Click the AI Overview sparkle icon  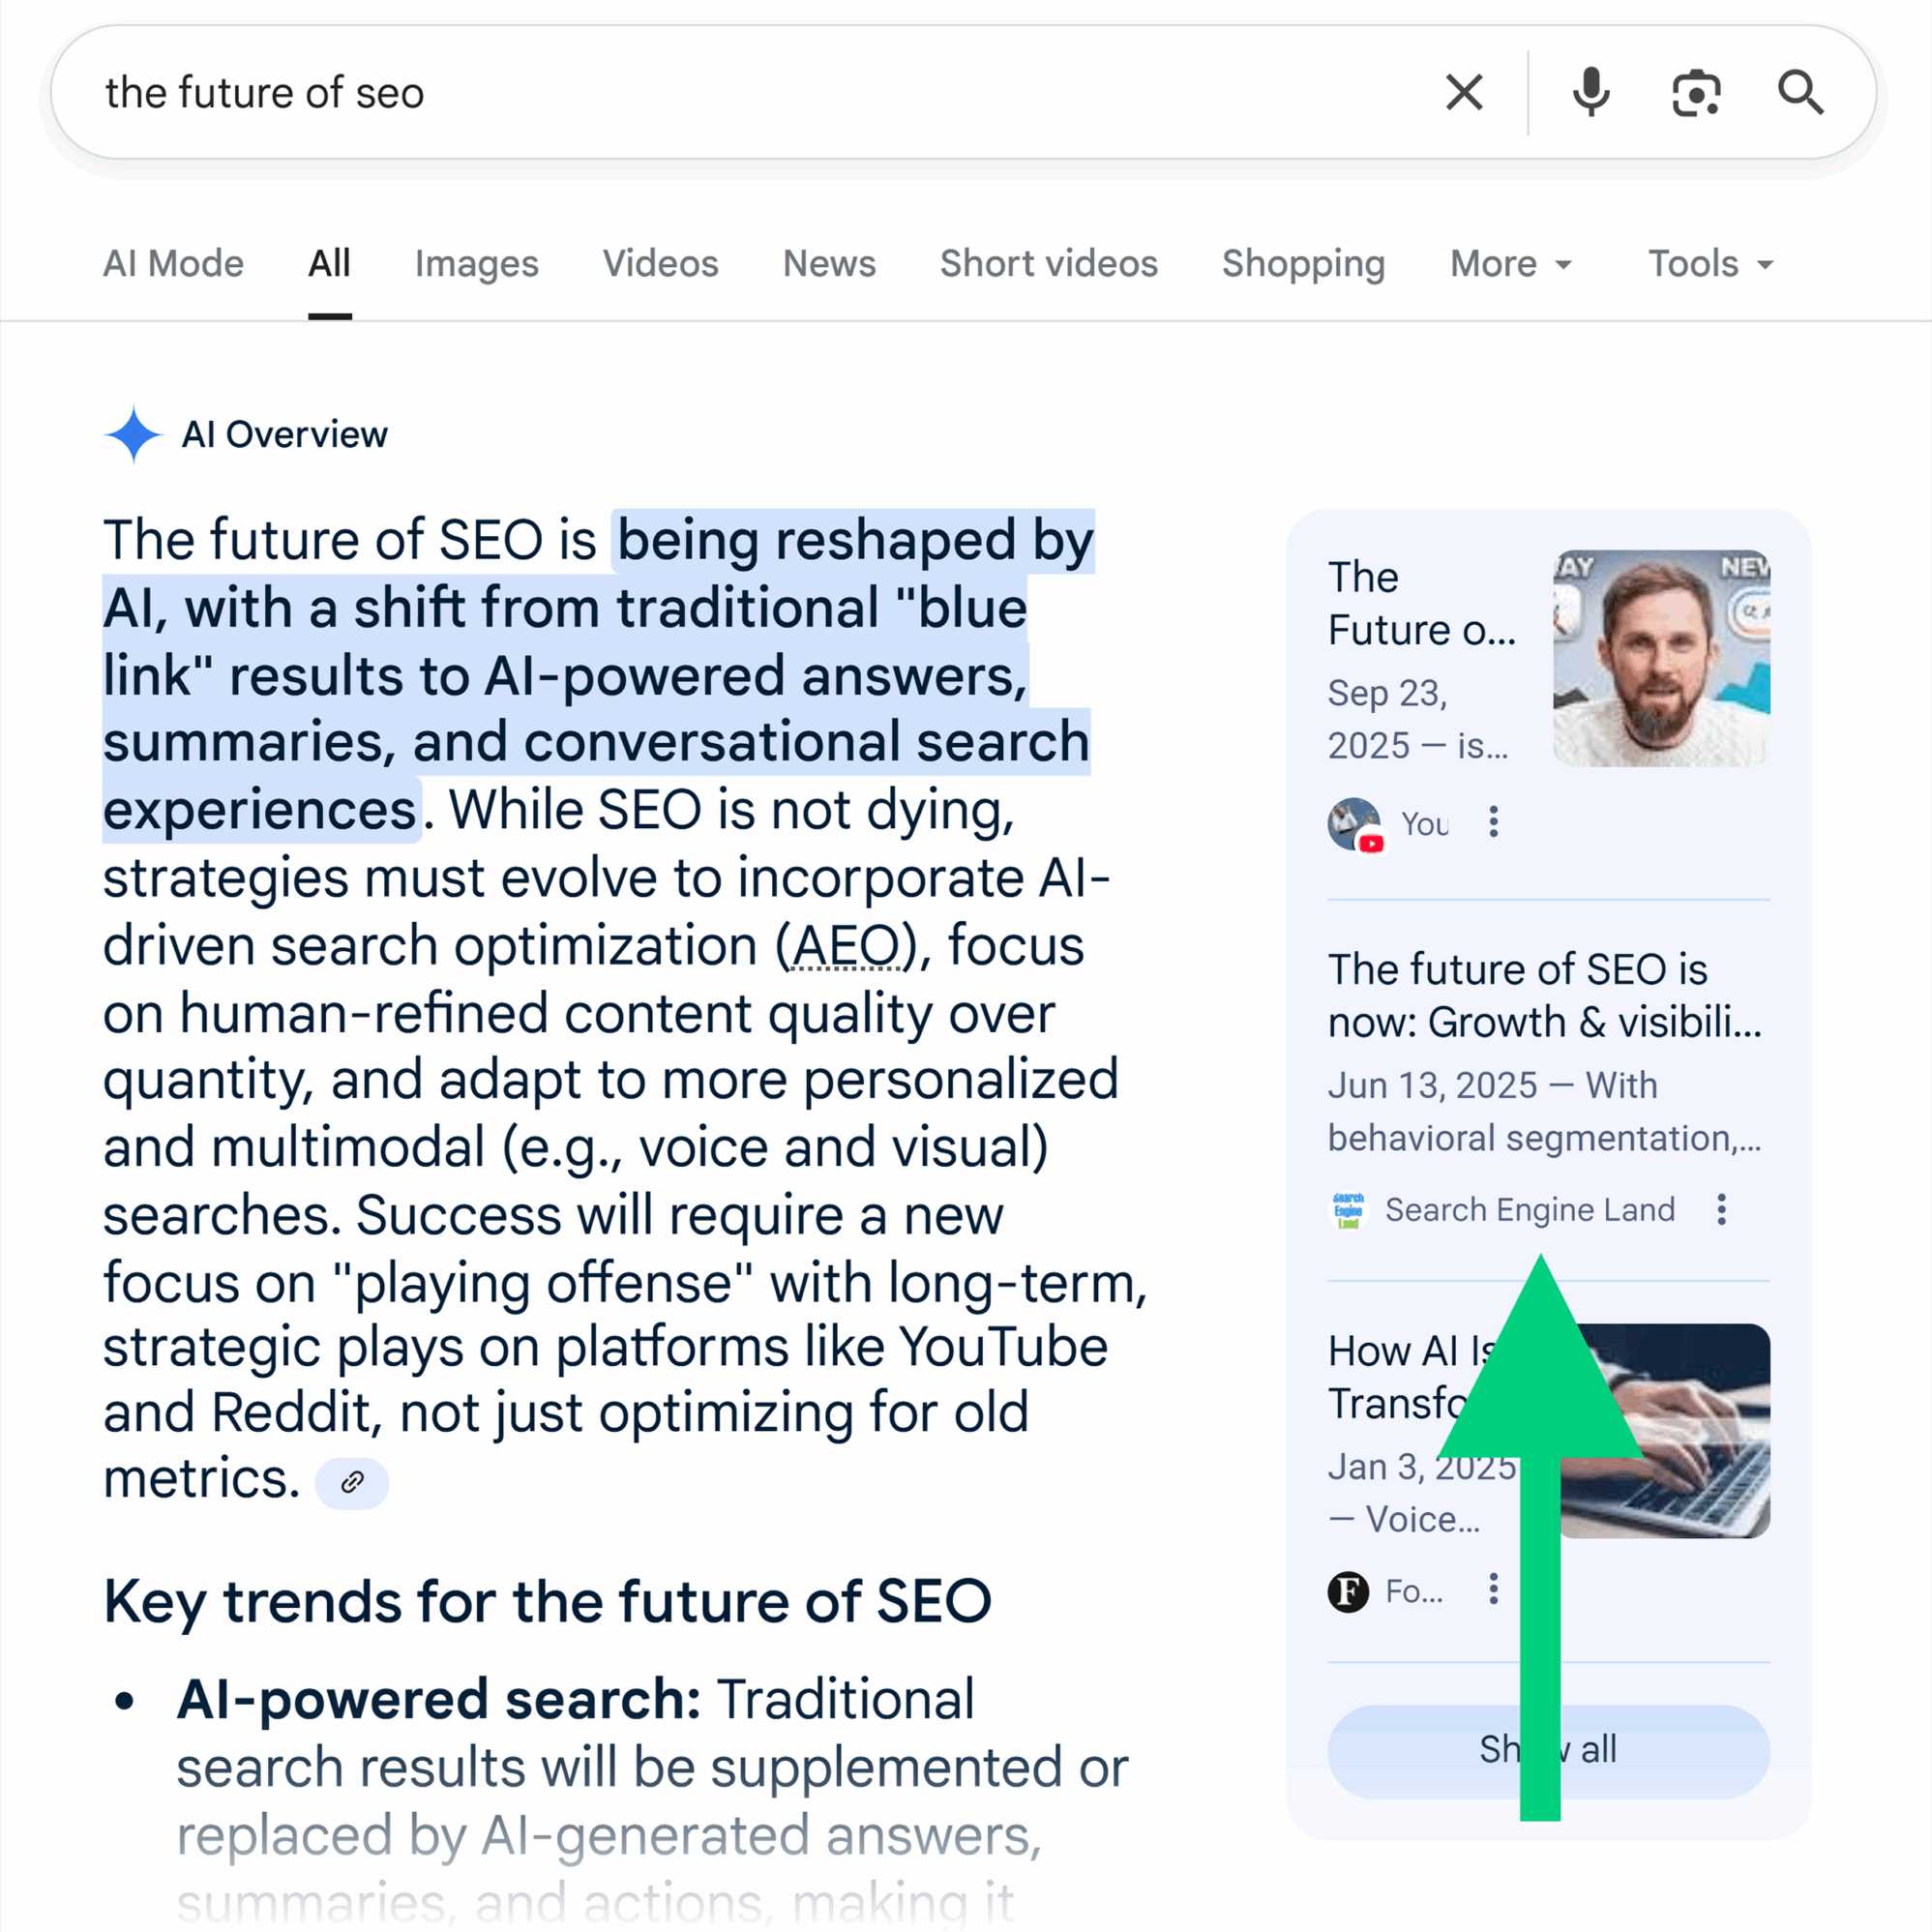tap(133, 435)
